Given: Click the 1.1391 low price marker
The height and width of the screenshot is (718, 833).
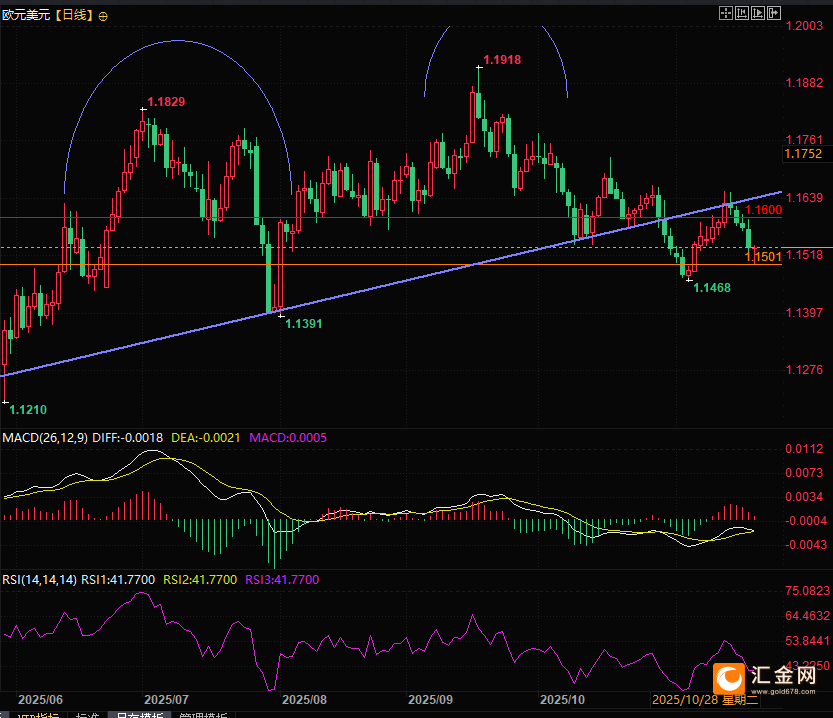Looking at the screenshot, I should coord(303,324).
